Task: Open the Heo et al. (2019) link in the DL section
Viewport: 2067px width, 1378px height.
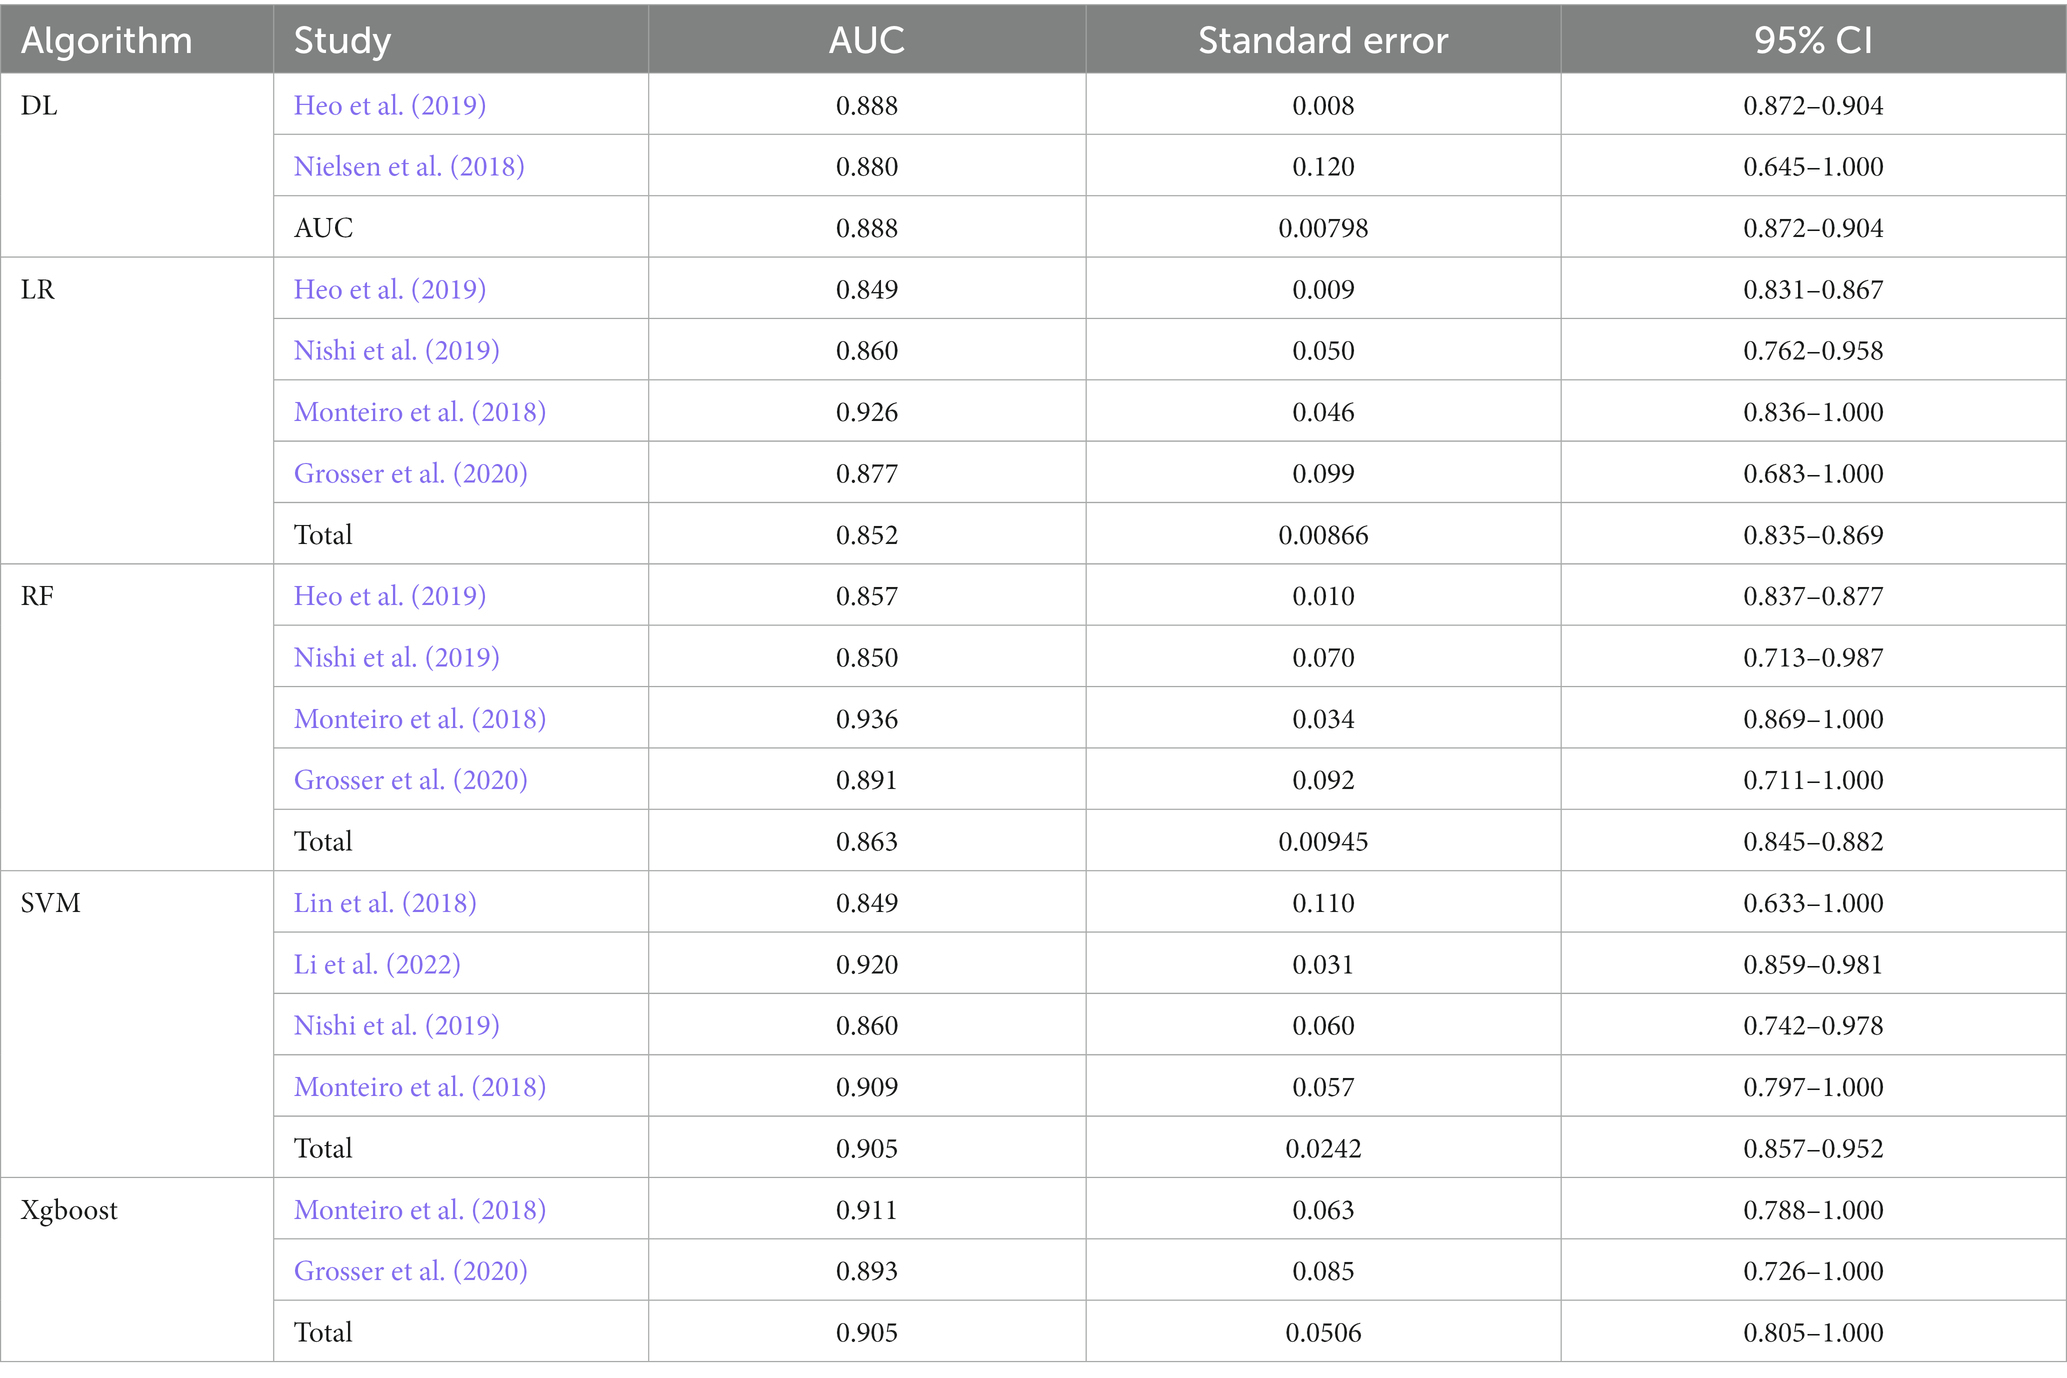Action: (390, 105)
